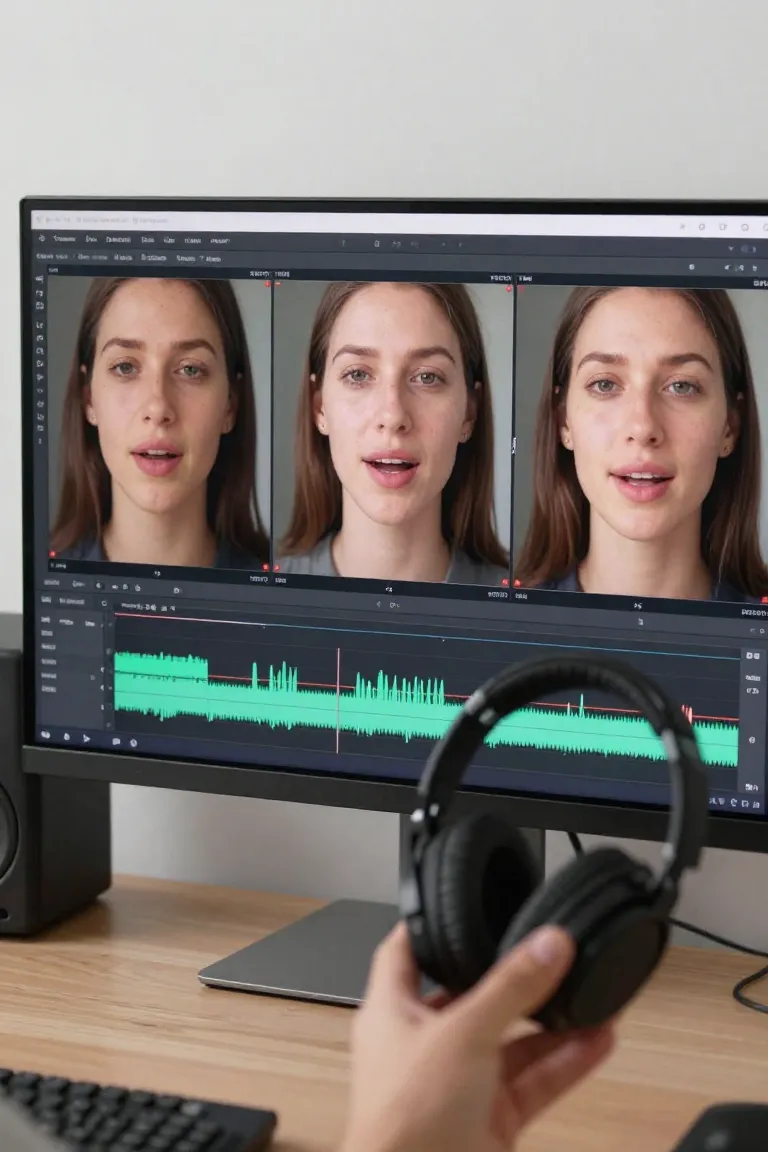The height and width of the screenshot is (1152, 768).
Task: Click the red playhead line on the audio timeline
Action: [338, 700]
